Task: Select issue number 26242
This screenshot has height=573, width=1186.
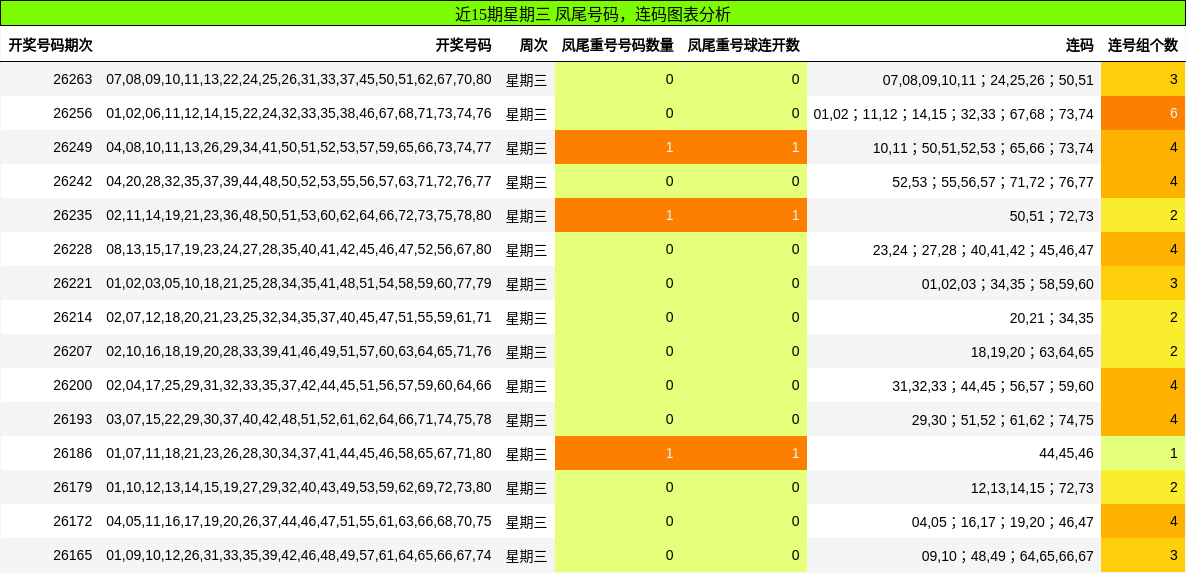Action: [x=73, y=181]
